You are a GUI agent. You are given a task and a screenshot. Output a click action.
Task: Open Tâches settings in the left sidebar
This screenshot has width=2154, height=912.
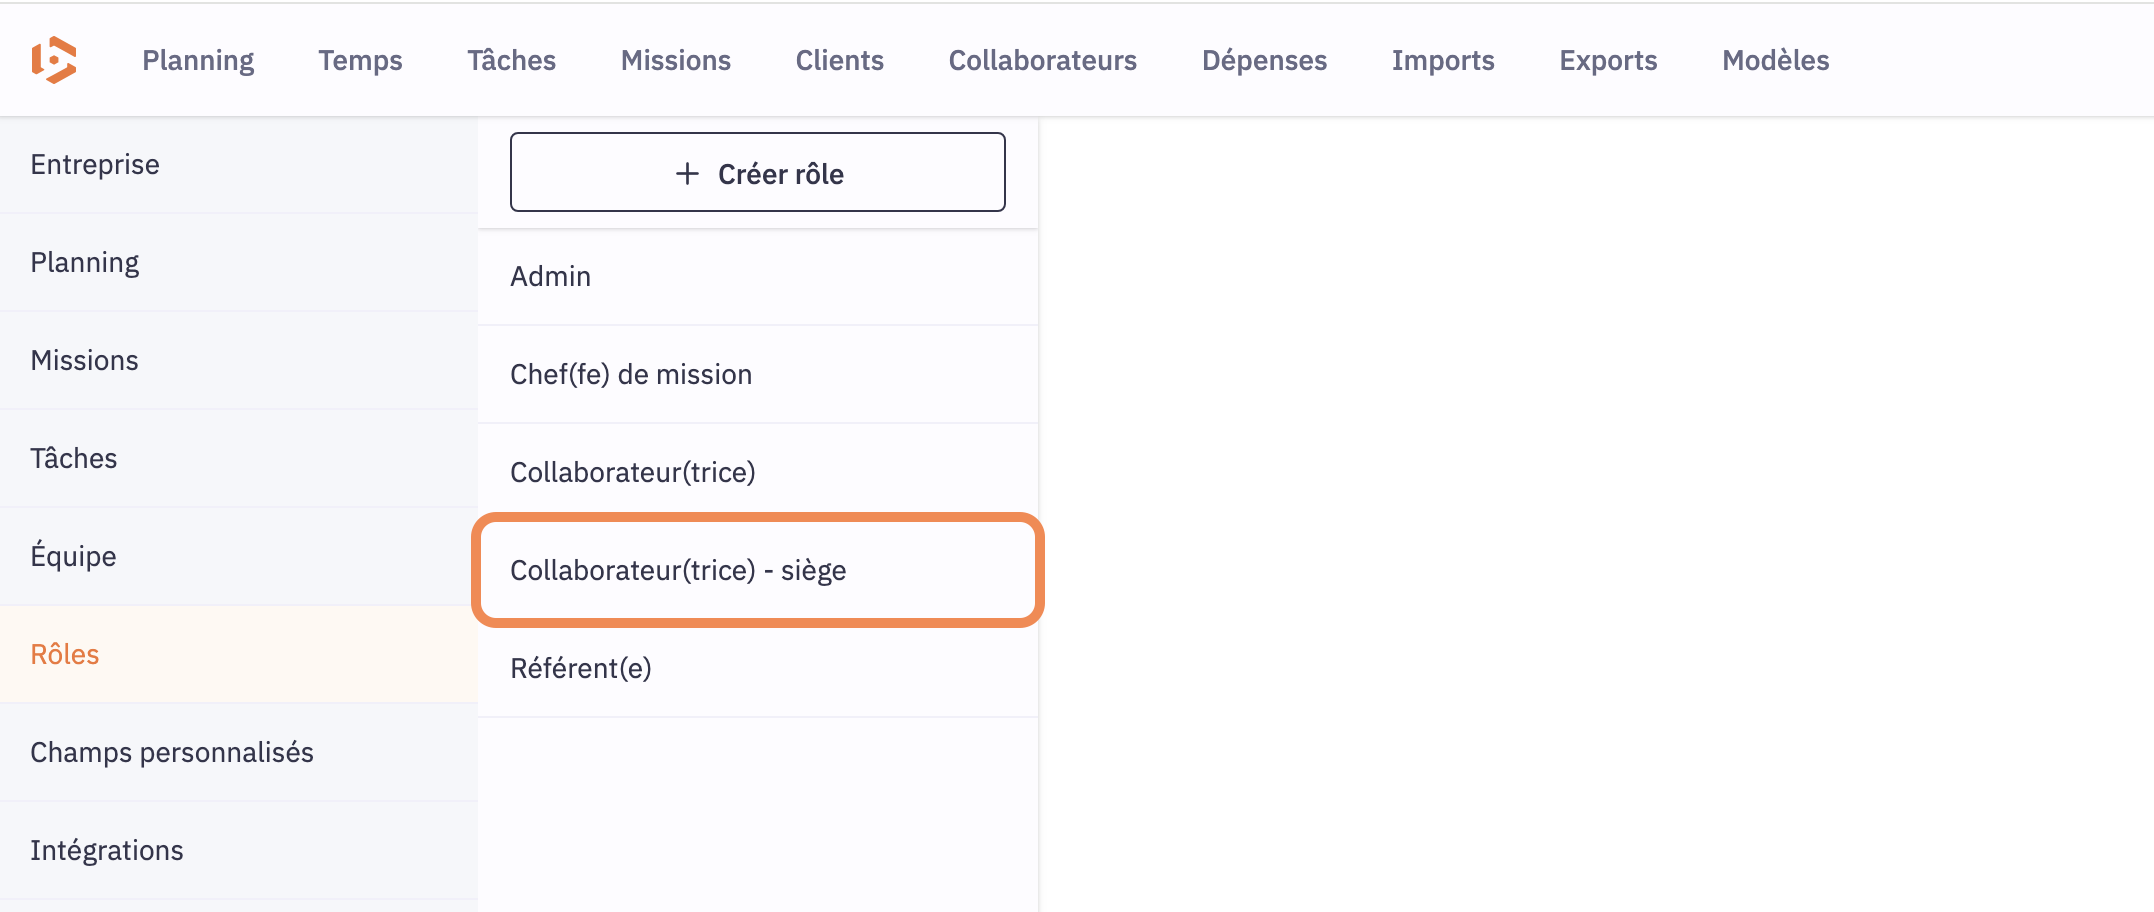tap(74, 458)
